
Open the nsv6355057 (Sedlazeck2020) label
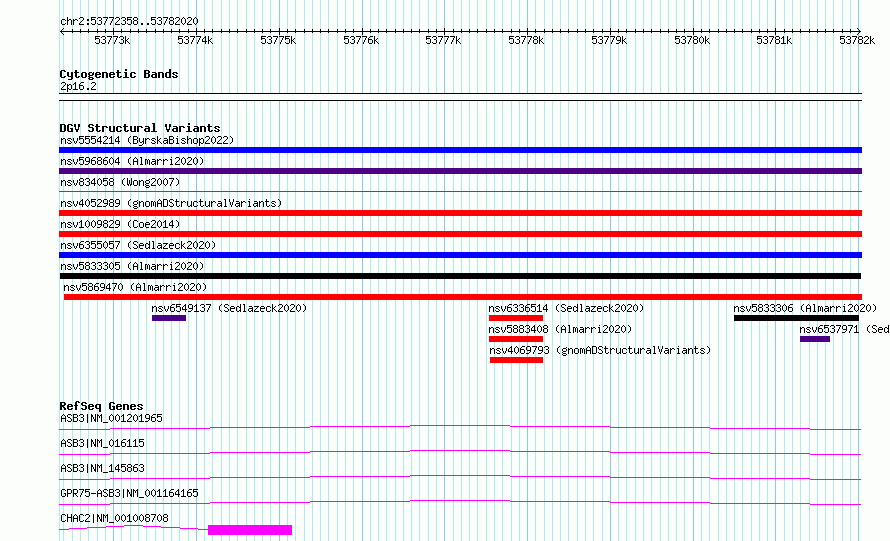click(x=138, y=245)
